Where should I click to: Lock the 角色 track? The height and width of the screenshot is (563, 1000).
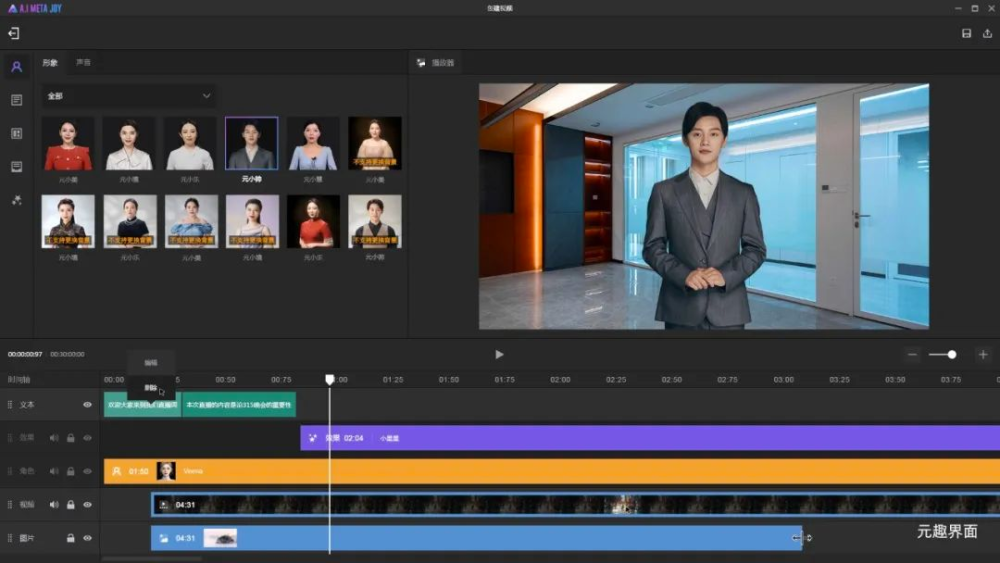click(71, 471)
